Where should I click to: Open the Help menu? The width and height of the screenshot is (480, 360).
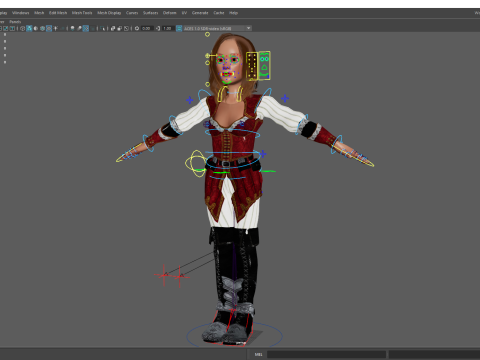point(233,13)
